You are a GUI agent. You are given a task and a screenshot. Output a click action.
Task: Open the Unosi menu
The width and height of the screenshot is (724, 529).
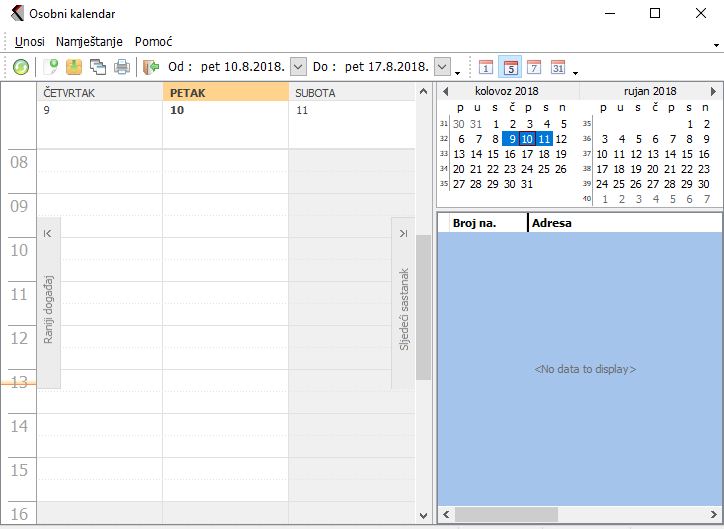click(30, 42)
